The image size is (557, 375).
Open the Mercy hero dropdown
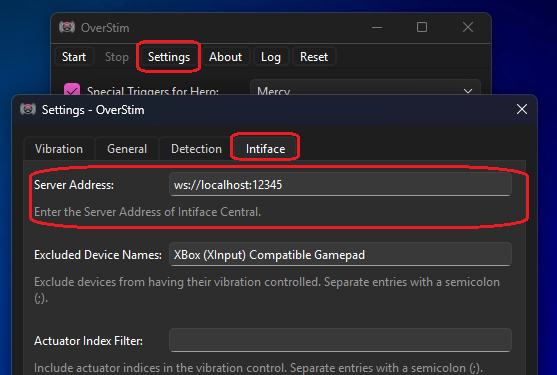tap(365, 88)
